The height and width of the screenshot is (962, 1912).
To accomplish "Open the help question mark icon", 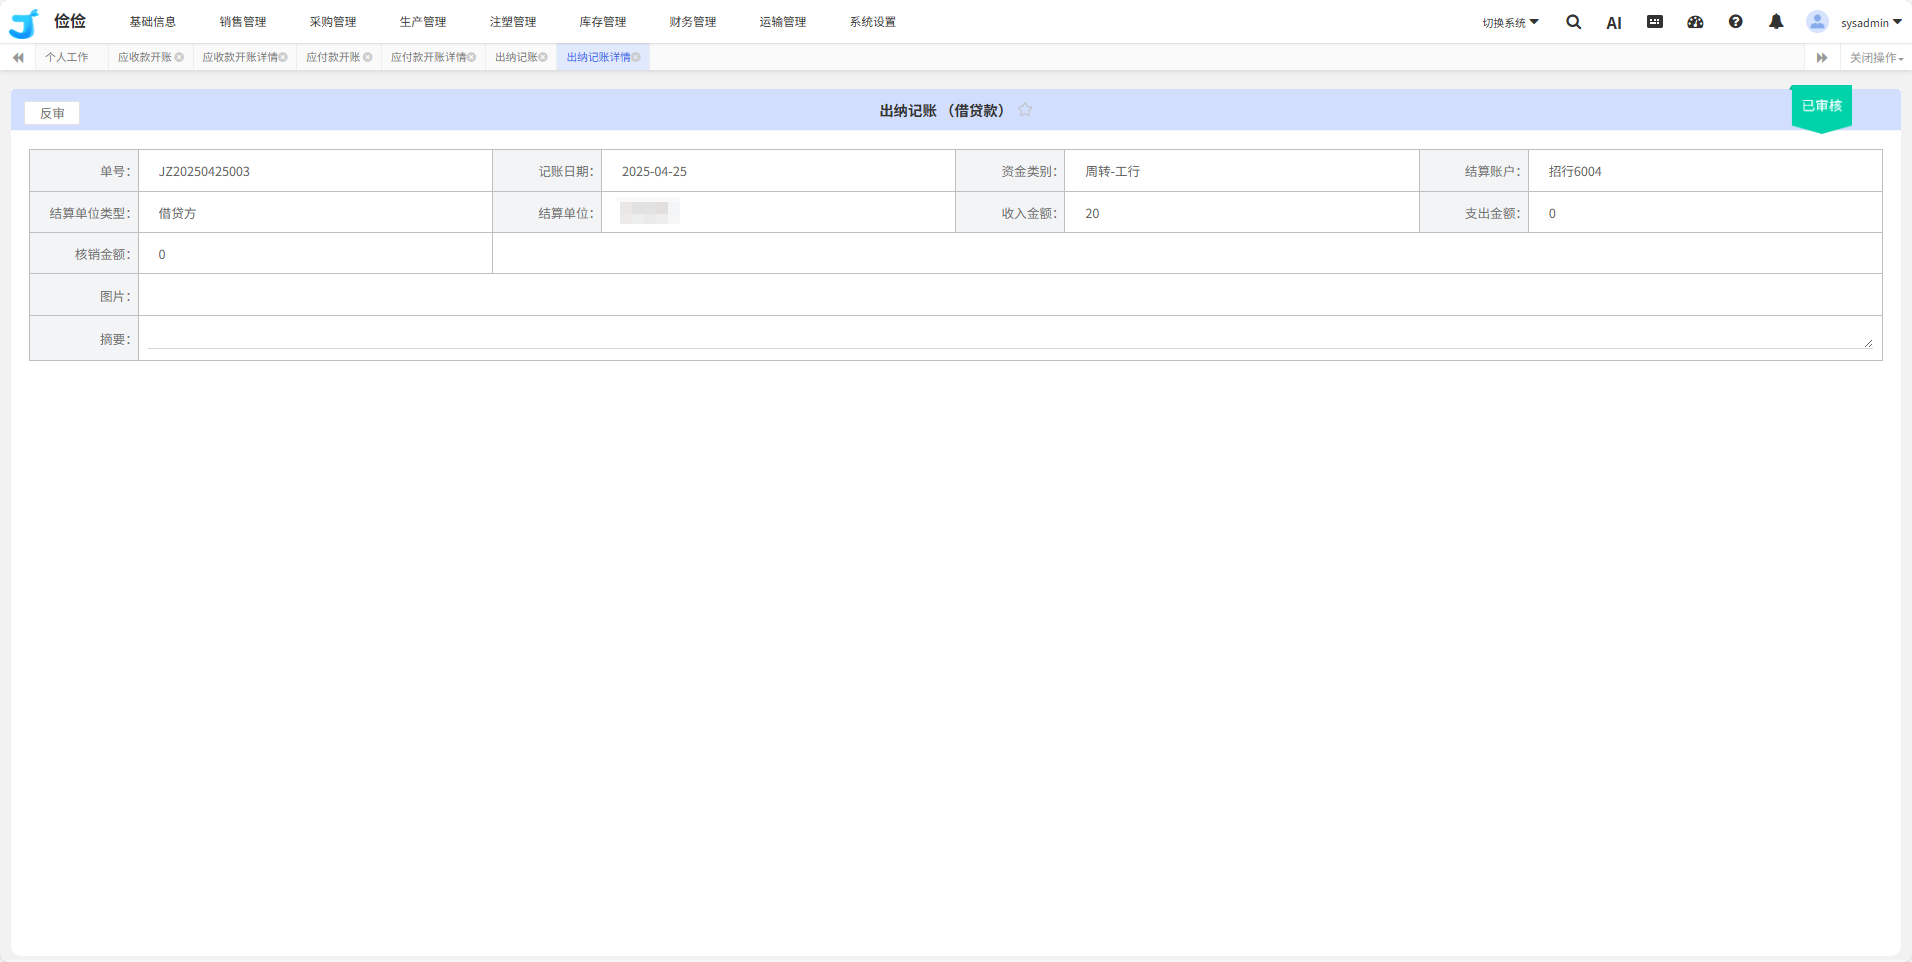I will coord(1736,22).
